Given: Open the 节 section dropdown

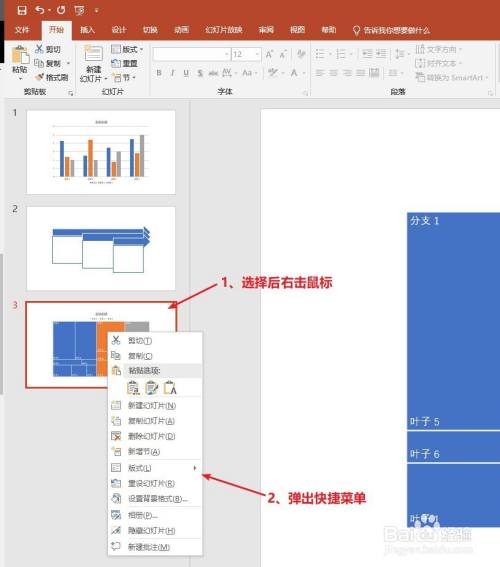Looking at the screenshot, I should [124, 77].
